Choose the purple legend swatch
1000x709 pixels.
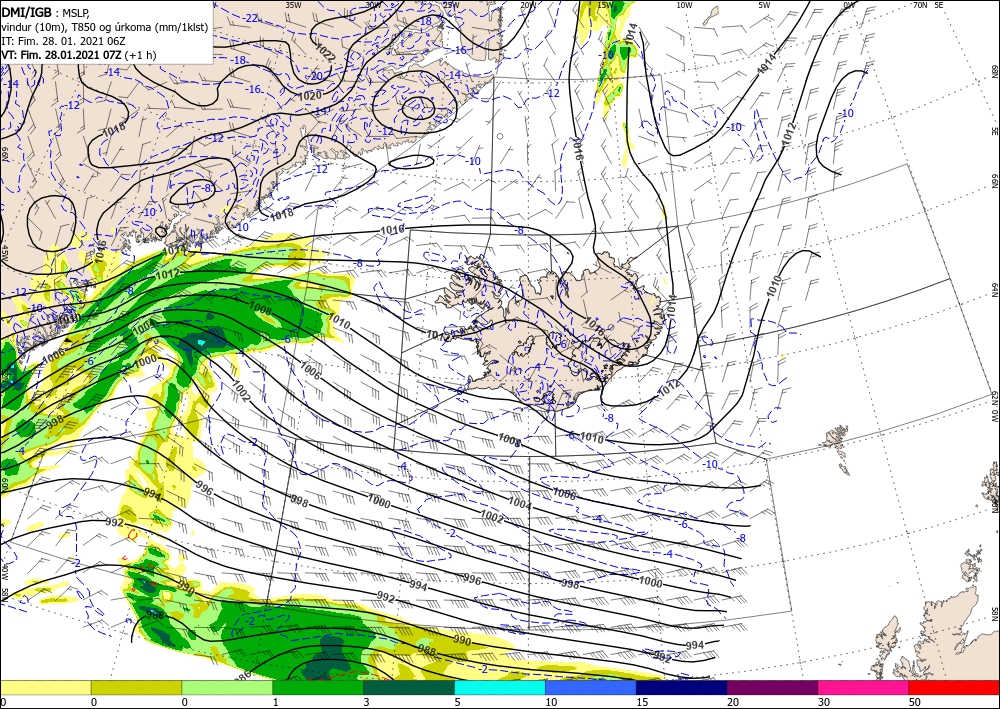click(772, 687)
